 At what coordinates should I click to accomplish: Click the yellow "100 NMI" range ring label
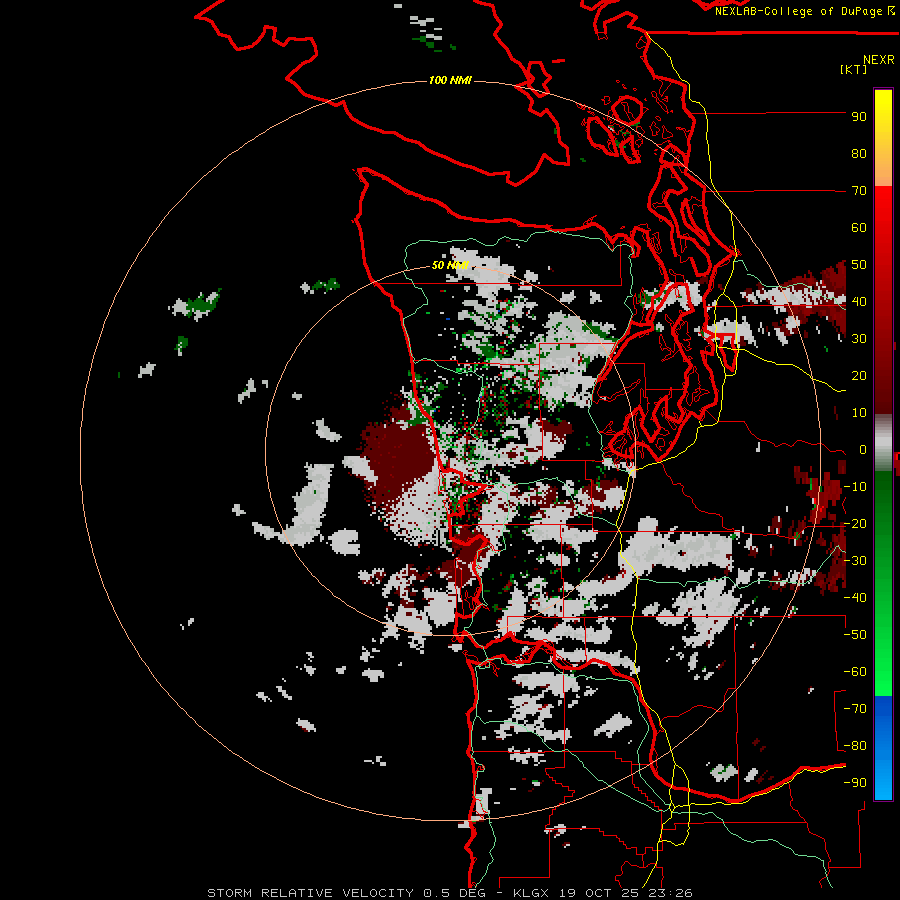tap(450, 80)
